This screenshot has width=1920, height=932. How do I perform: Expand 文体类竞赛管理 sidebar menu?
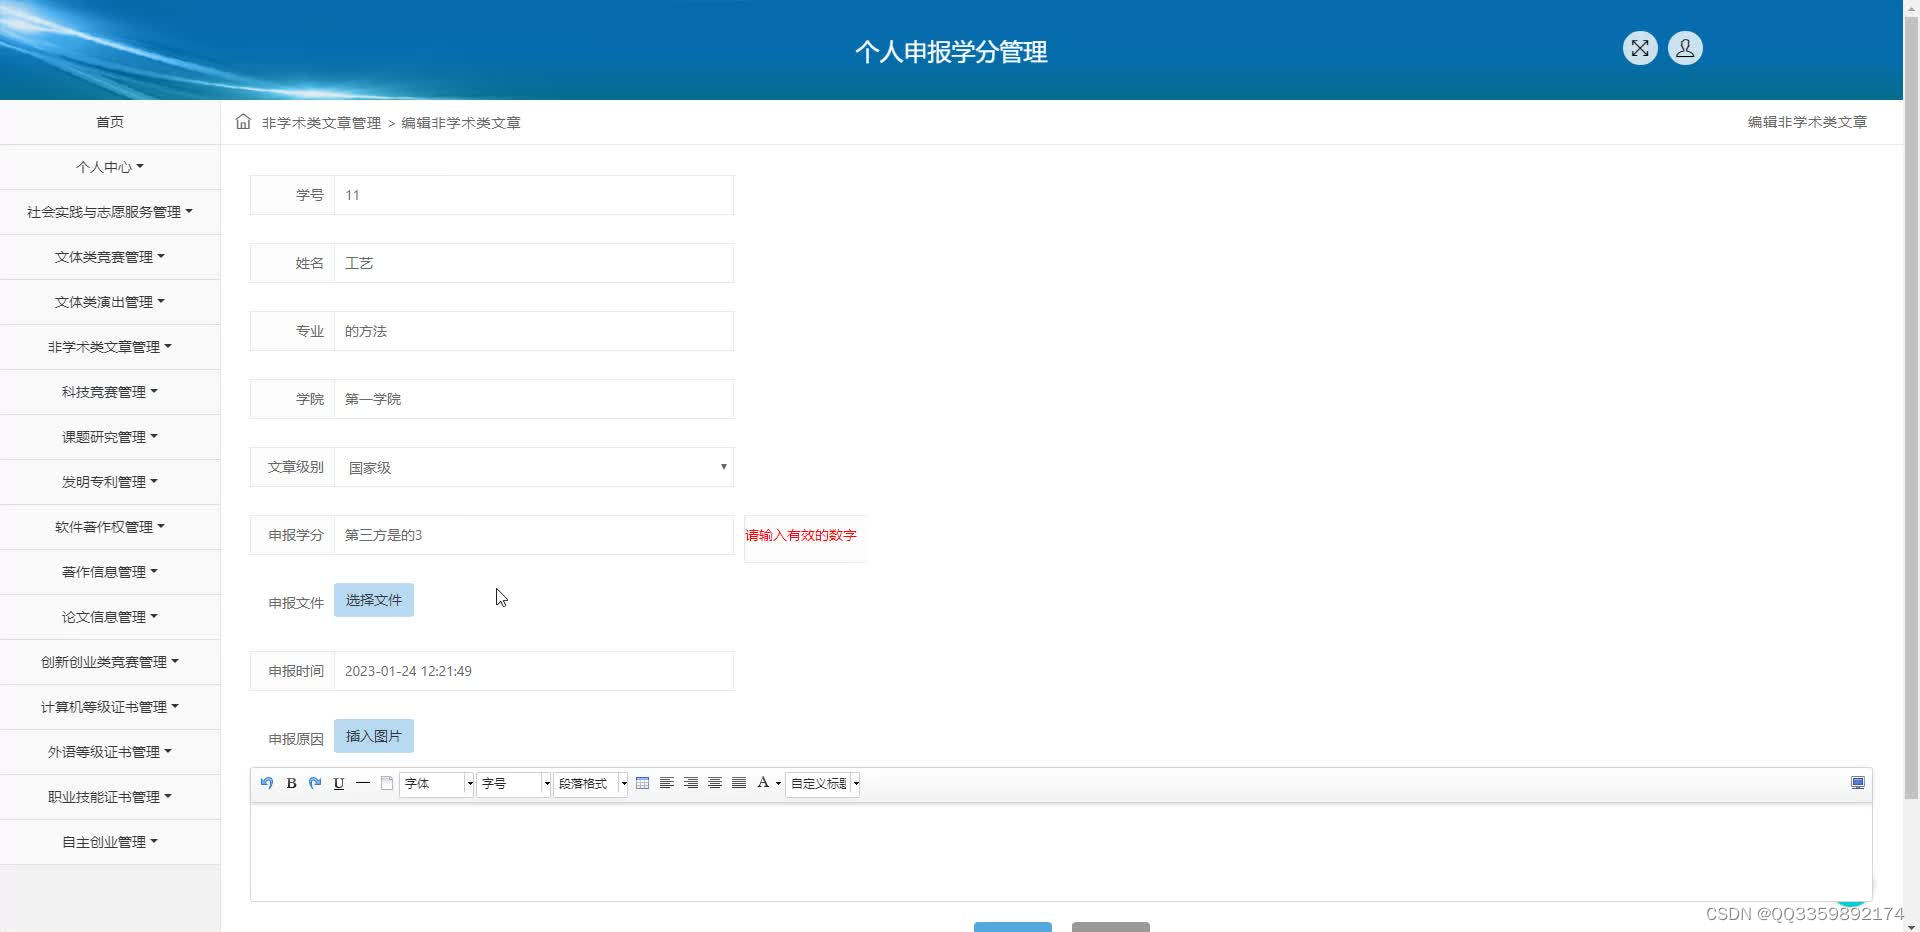tap(110, 257)
